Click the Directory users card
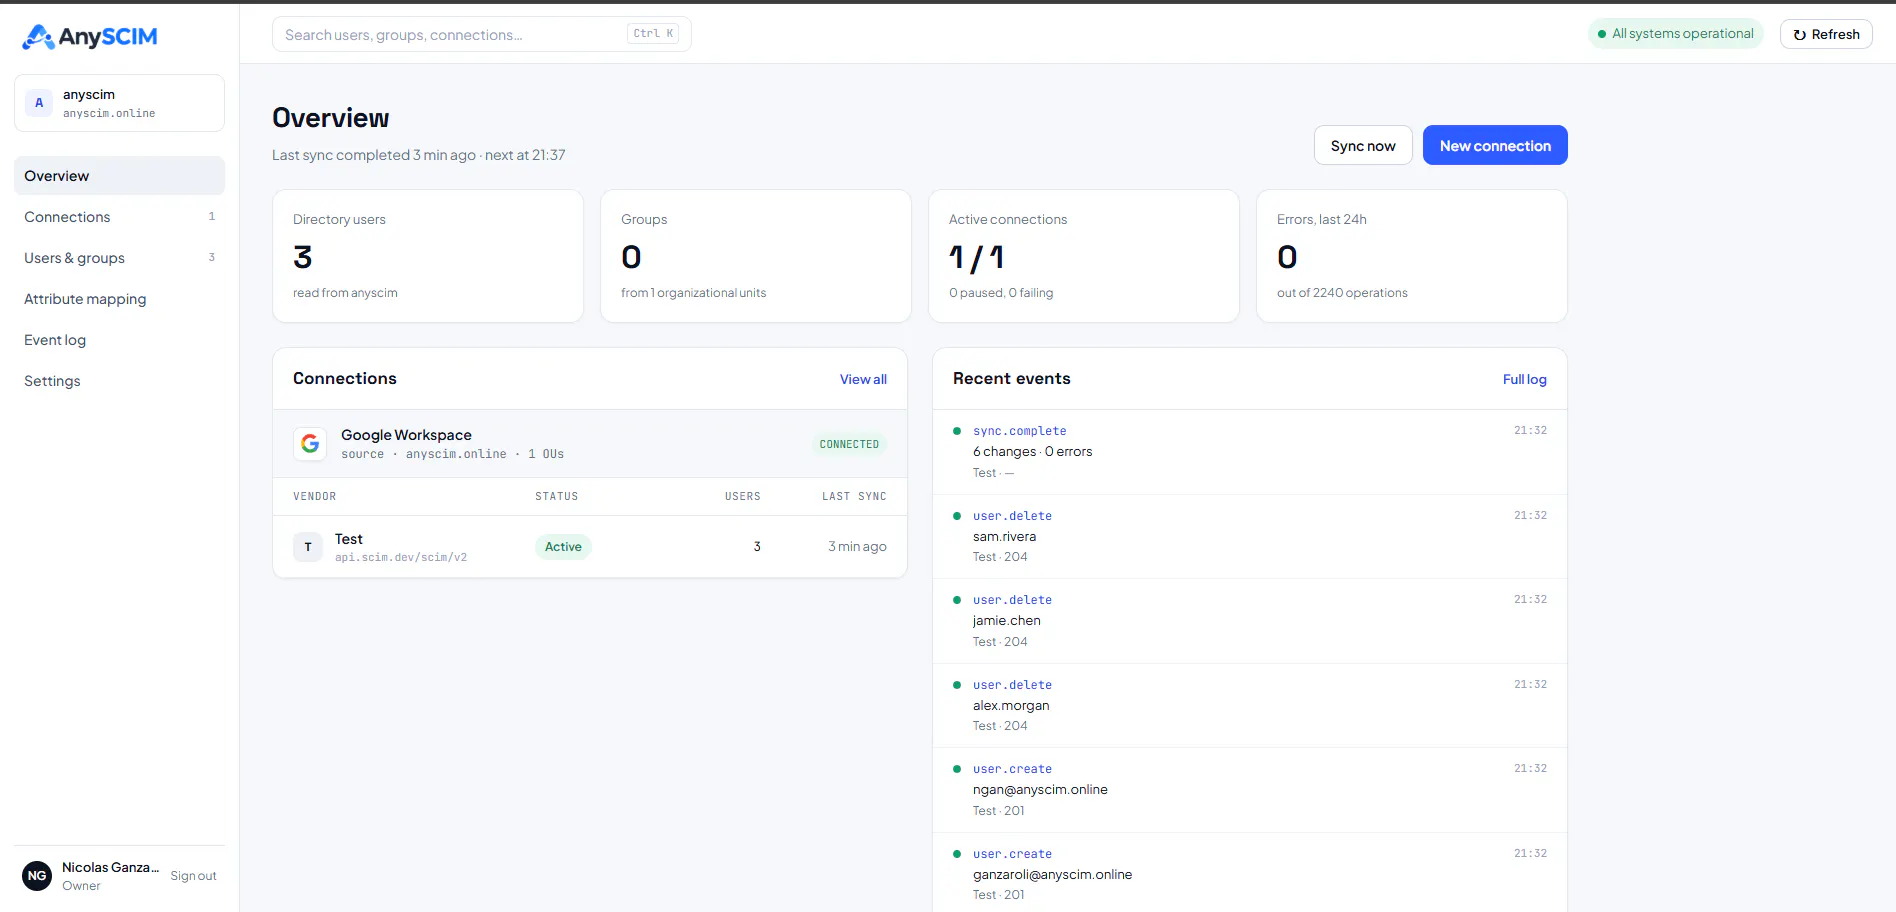The image size is (1896, 912). point(428,256)
